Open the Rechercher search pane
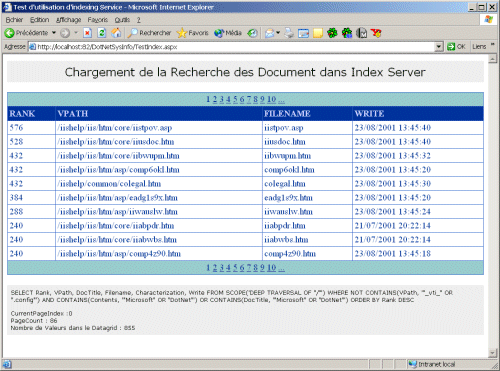The height and width of the screenshot is (371, 500). click(x=150, y=33)
